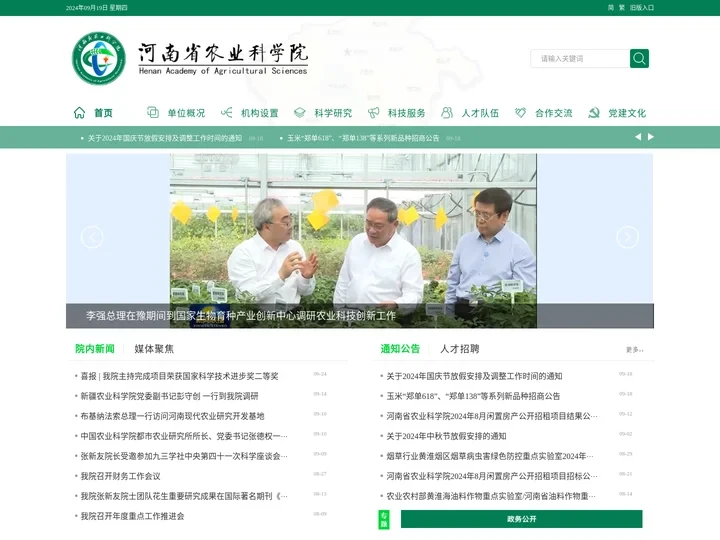Open the 科技服务 menu
720x540 pixels.
coord(406,113)
